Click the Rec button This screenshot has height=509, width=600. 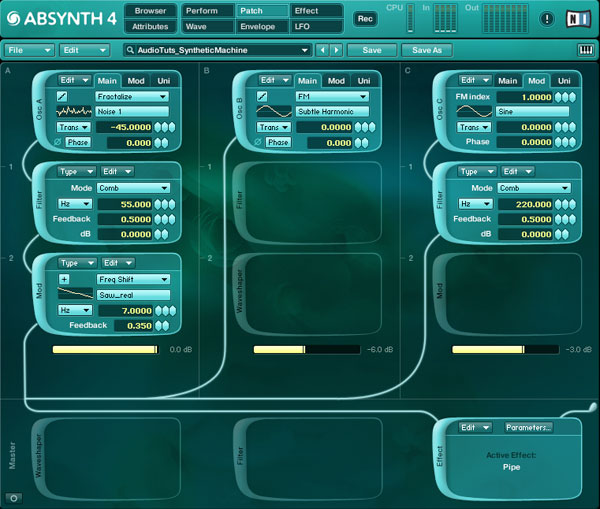tap(365, 19)
